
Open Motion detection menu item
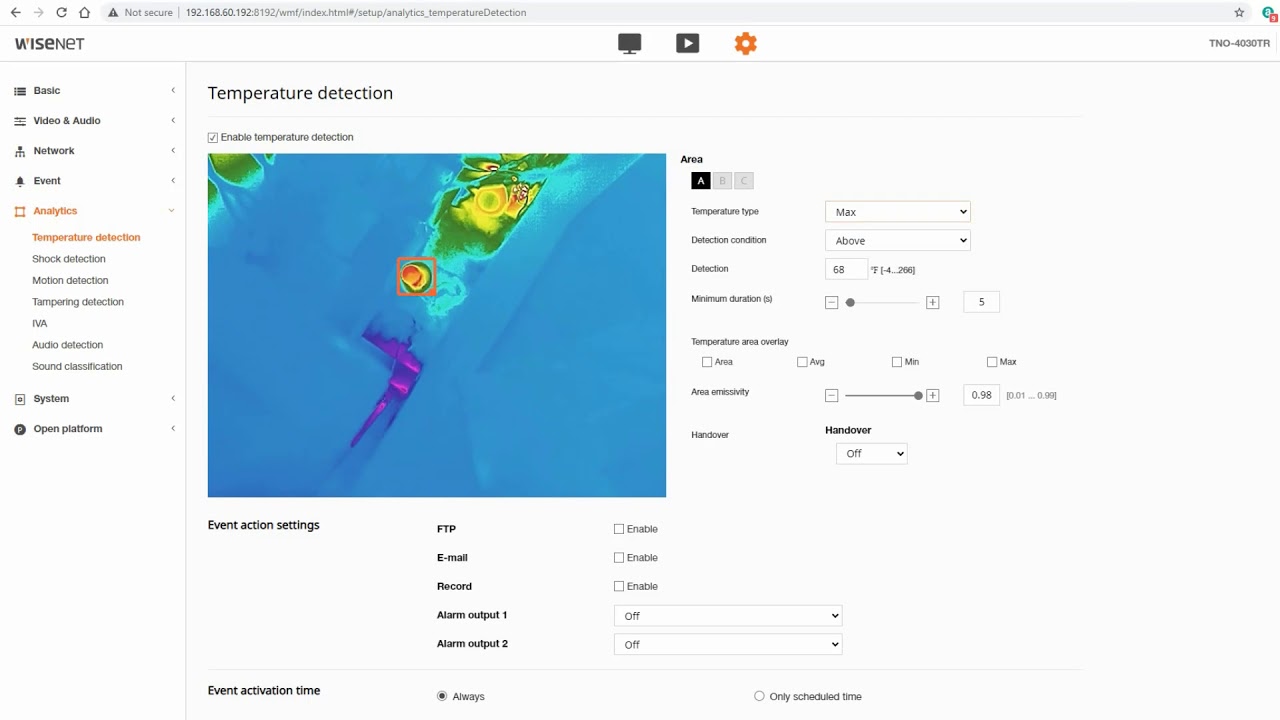(x=70, y=281)
